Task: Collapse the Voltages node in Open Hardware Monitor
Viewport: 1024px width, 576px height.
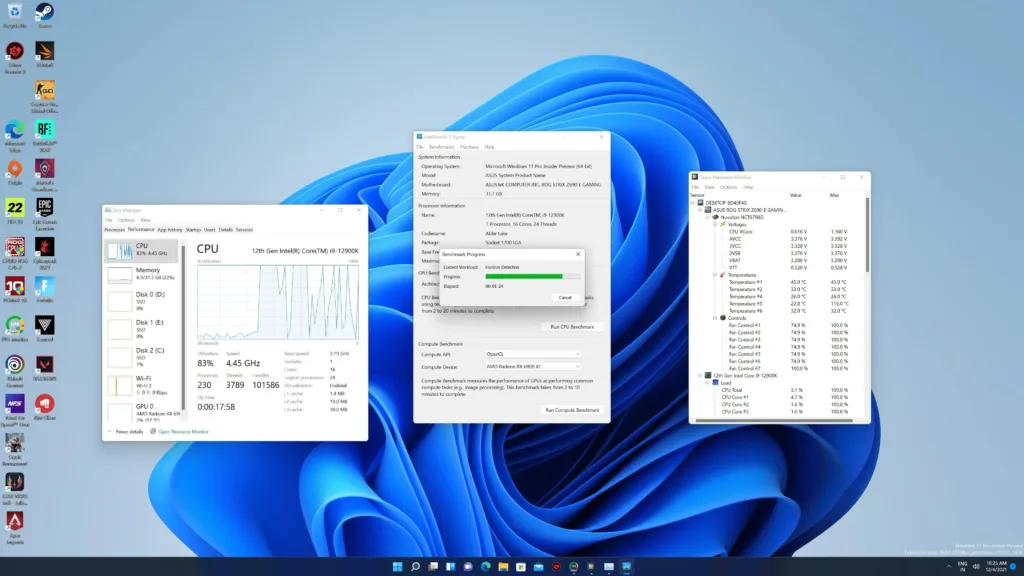Action: (715, 225)
